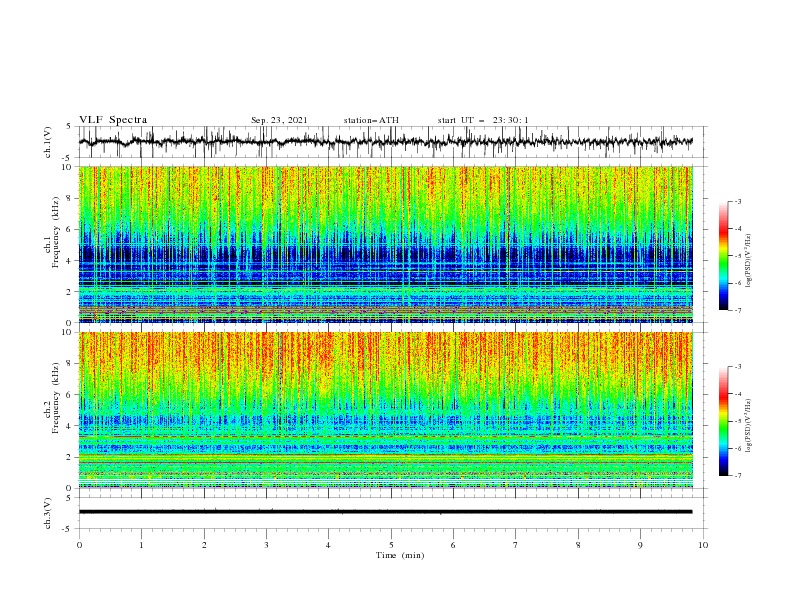This screenshot has width=792, height=612.
Task: Click the ch.2 spectrogram panel
Action: (386, 410)
